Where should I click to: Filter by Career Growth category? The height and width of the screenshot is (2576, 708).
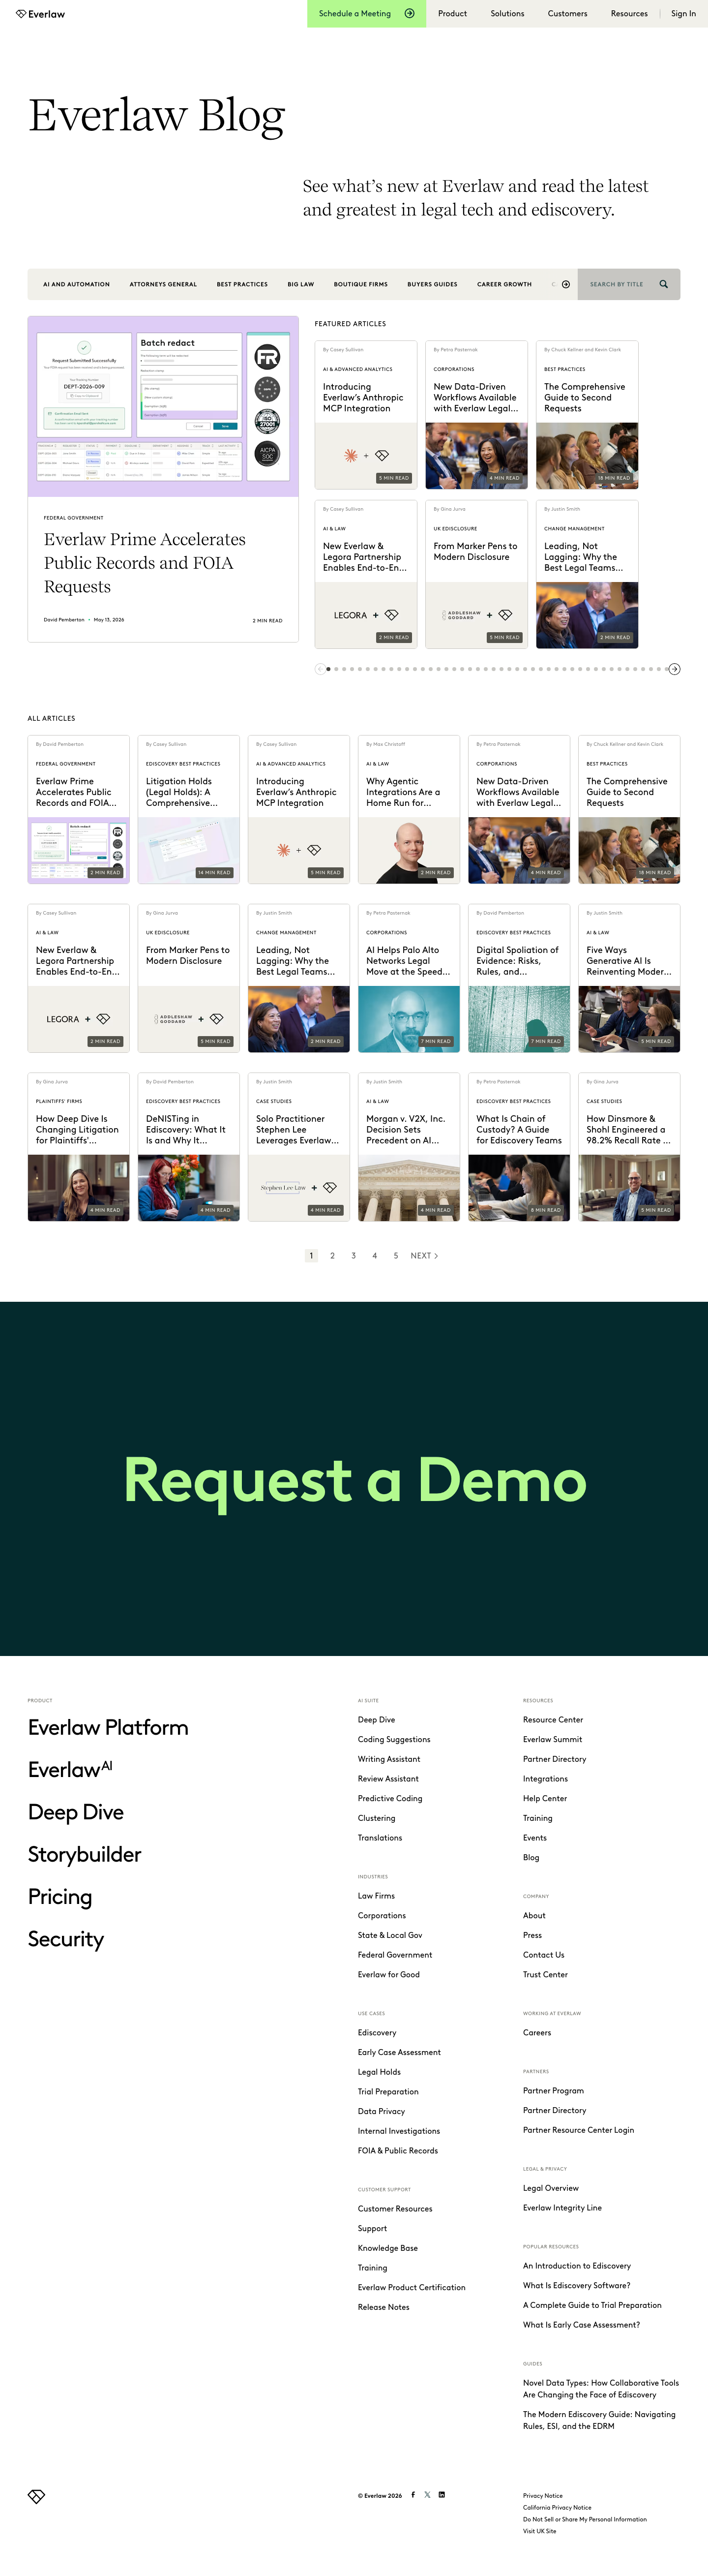(504, 284)
